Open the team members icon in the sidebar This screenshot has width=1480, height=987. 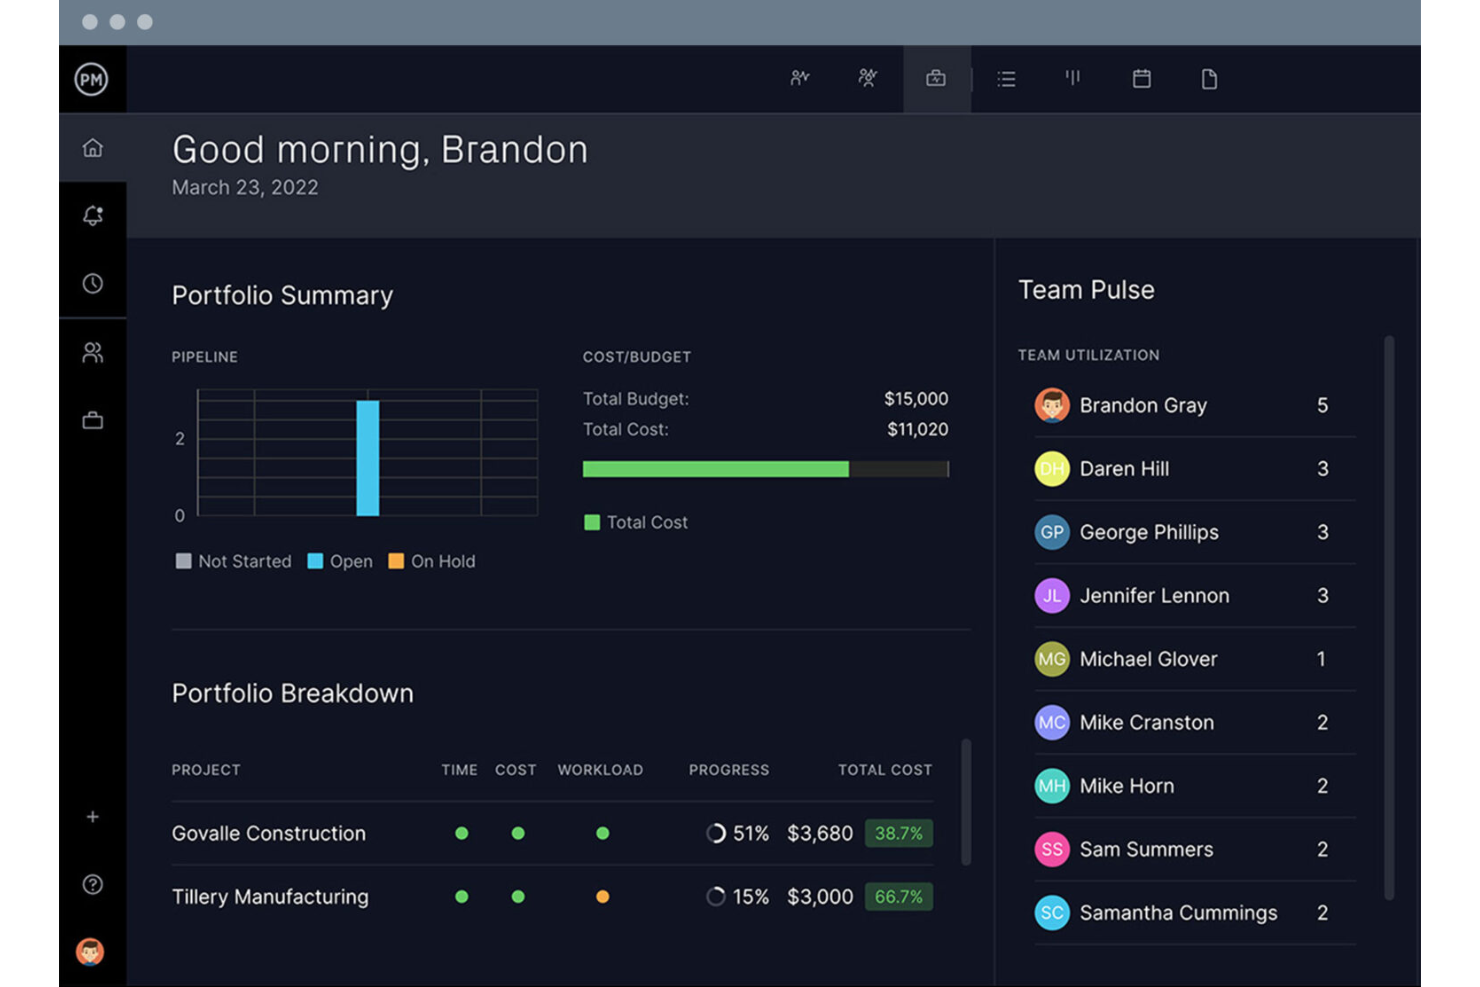click(x=92, y=352)
